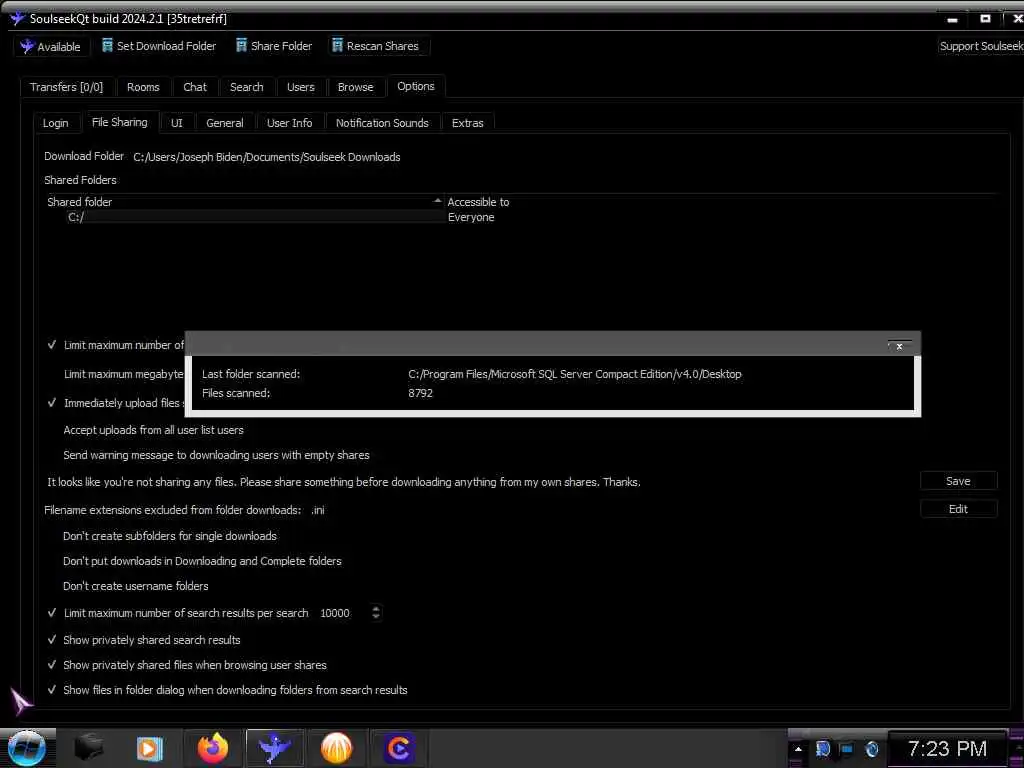This screenshot has height=768, width=1024.
Task: Open the Extras sub-tab
Action: [468, 123]
